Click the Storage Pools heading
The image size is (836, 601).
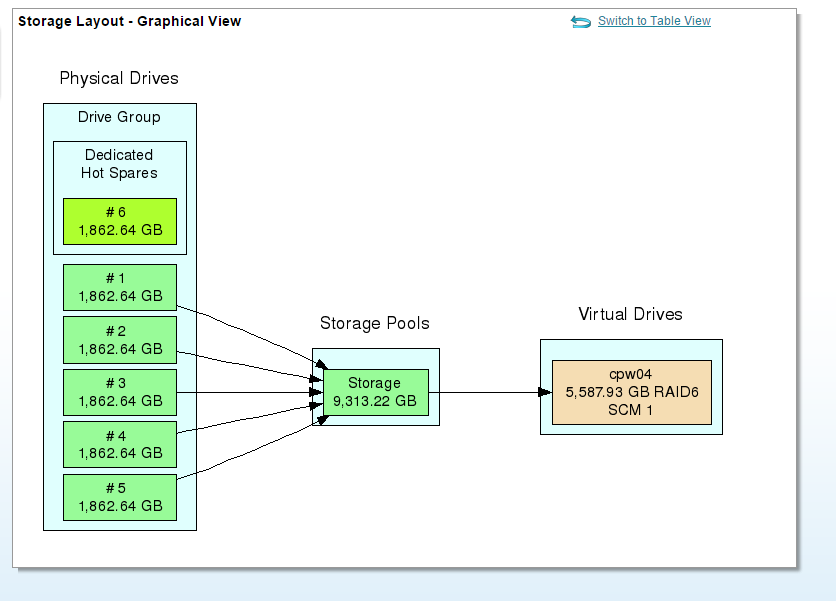375,323
